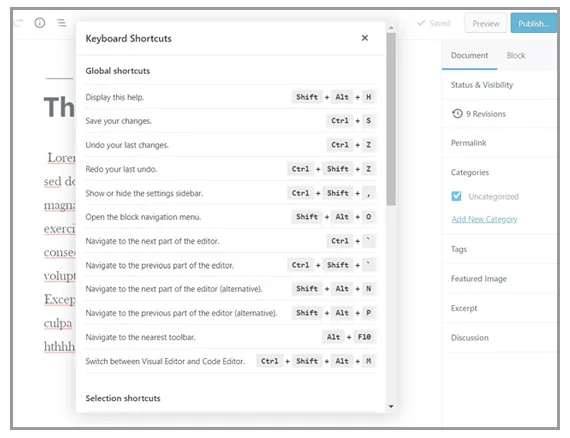The image size is (570, 438).
Task: Close the Keyboard Shortcuts dialog
Action: pyautogui.click(x=365, y=38)
